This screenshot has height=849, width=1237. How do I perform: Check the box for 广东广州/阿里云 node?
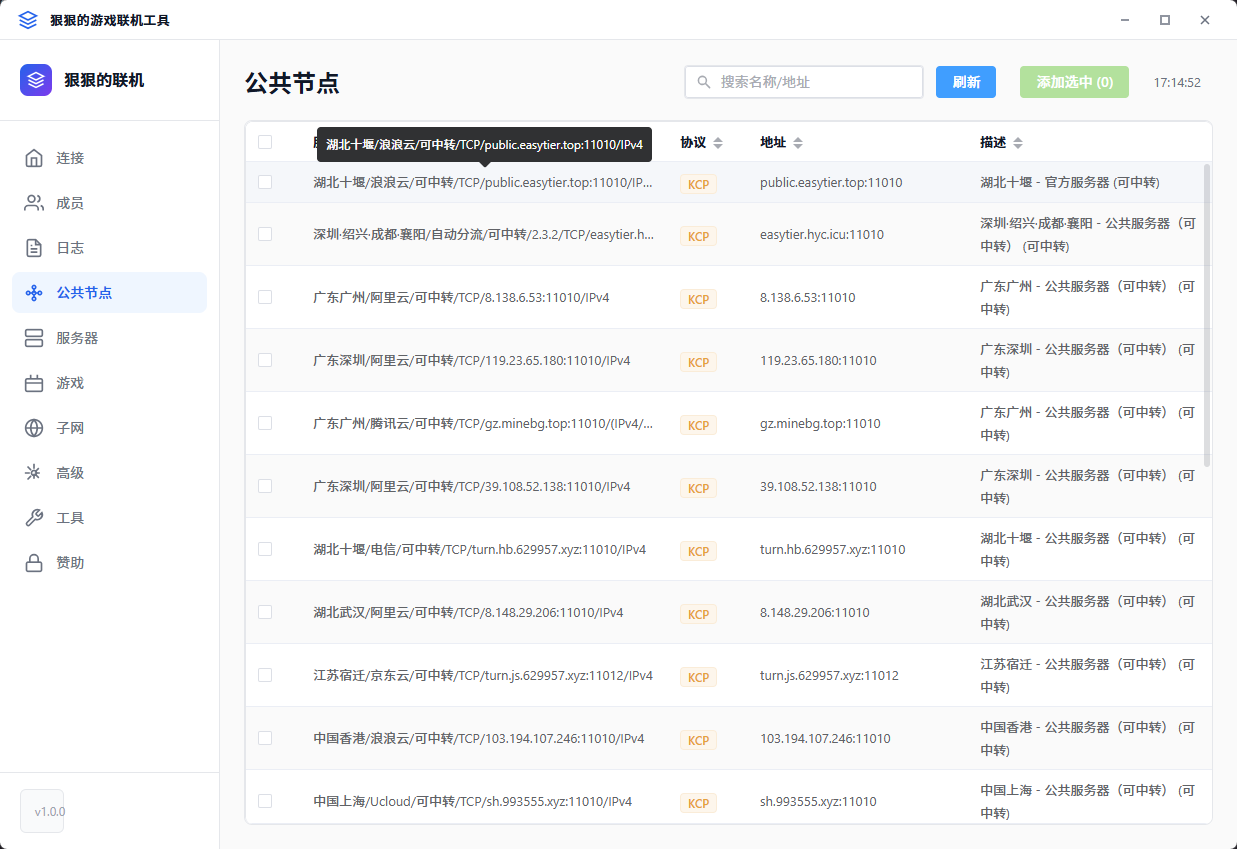coord(265,297)
